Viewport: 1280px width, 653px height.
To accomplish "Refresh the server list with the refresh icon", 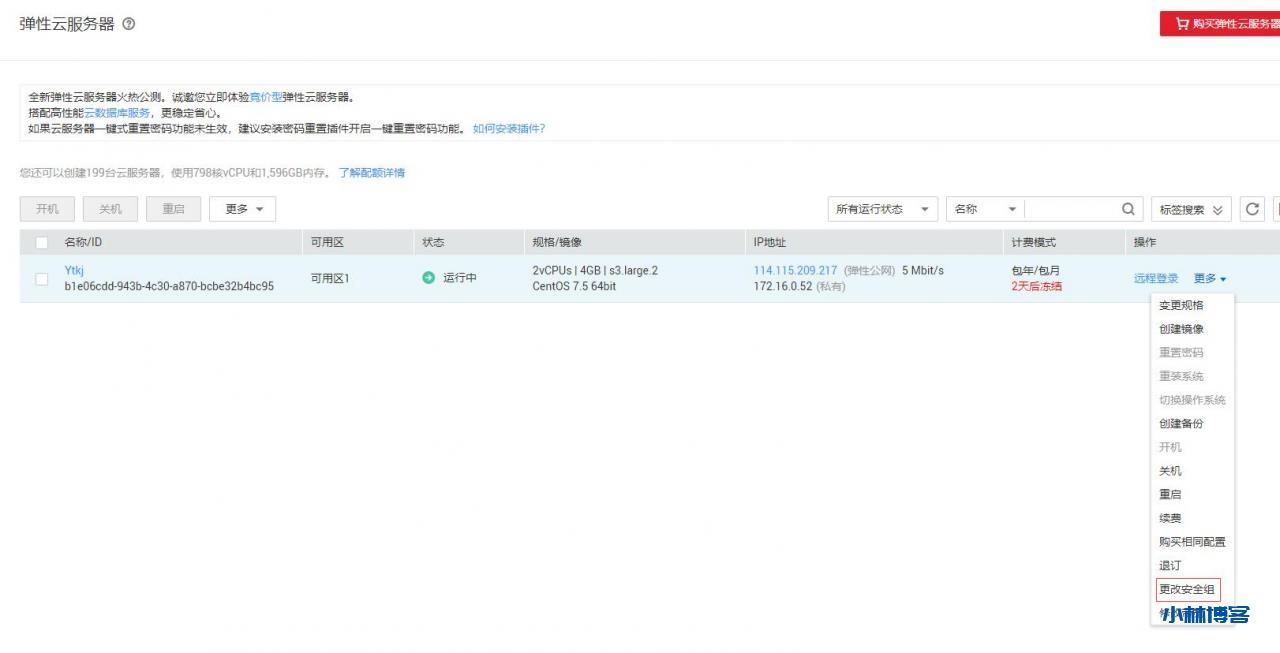I will [x=1251, y=209].
